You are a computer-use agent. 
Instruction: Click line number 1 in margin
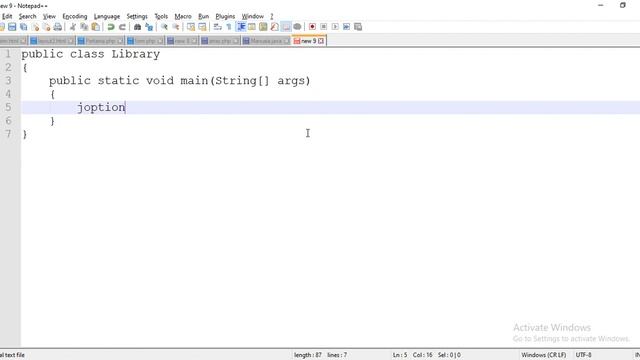tap(8, 53)
